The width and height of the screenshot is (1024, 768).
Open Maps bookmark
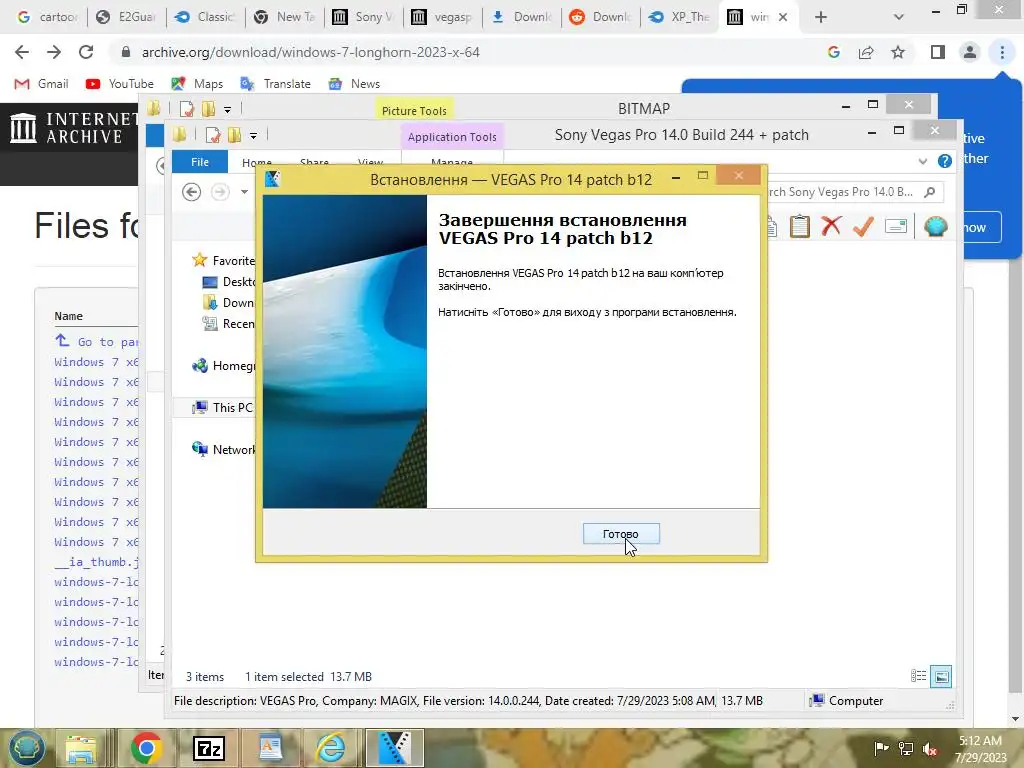pos(197,84)
